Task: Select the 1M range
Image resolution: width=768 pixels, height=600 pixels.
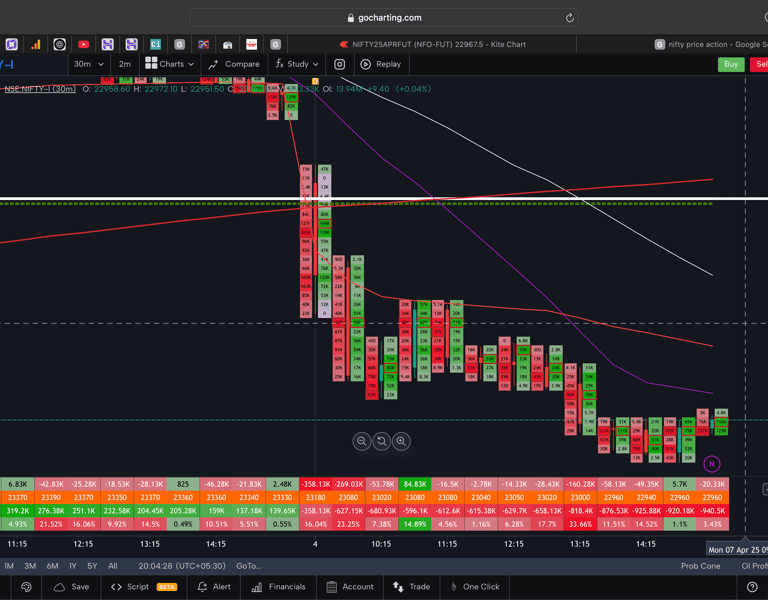Action: (9, 566)
